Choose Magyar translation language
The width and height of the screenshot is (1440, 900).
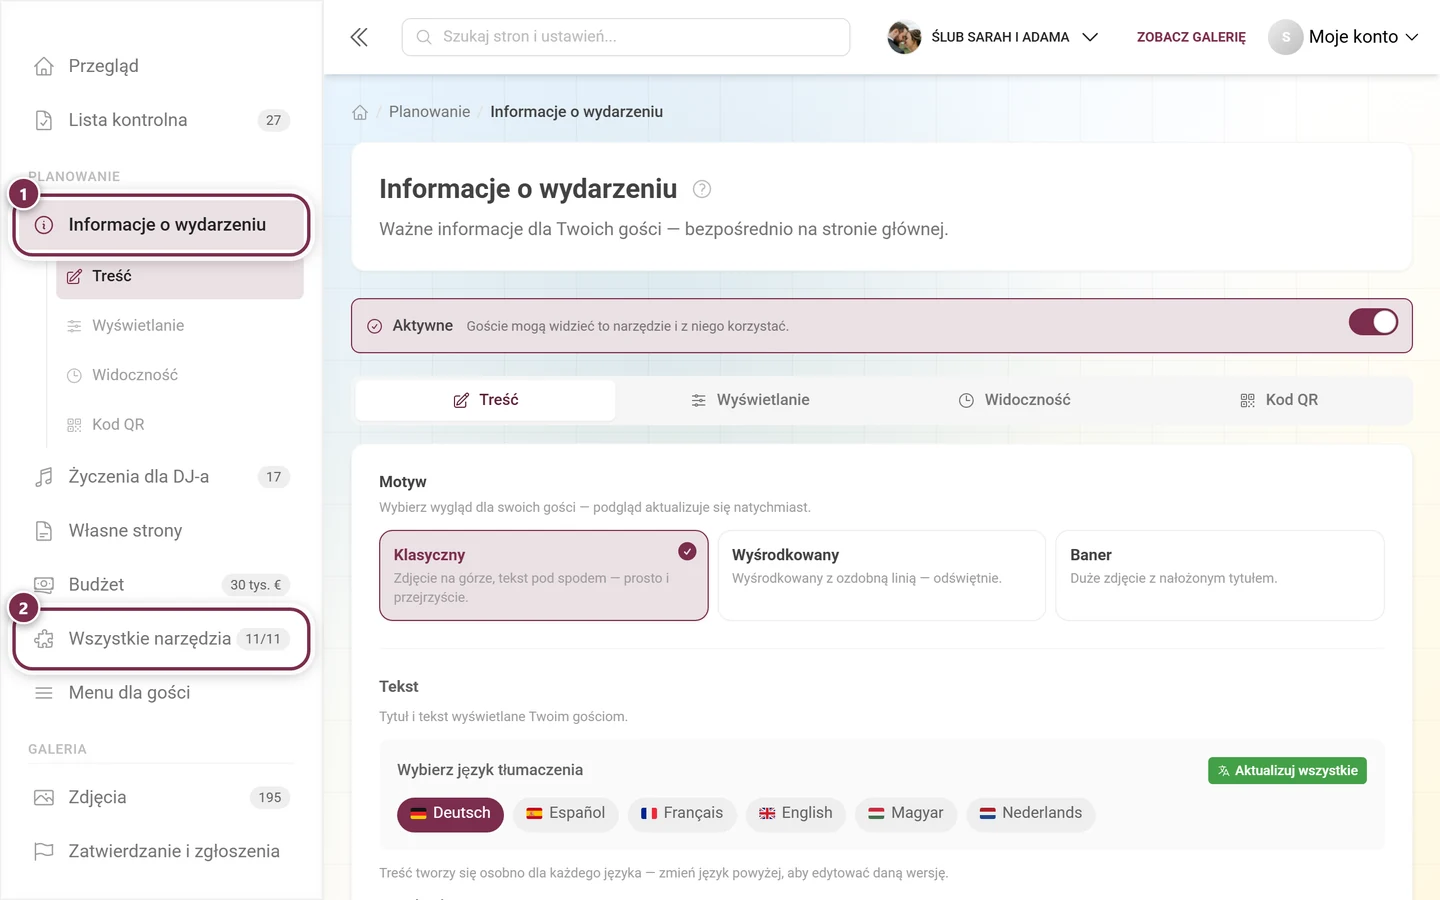tap(906, 814)
